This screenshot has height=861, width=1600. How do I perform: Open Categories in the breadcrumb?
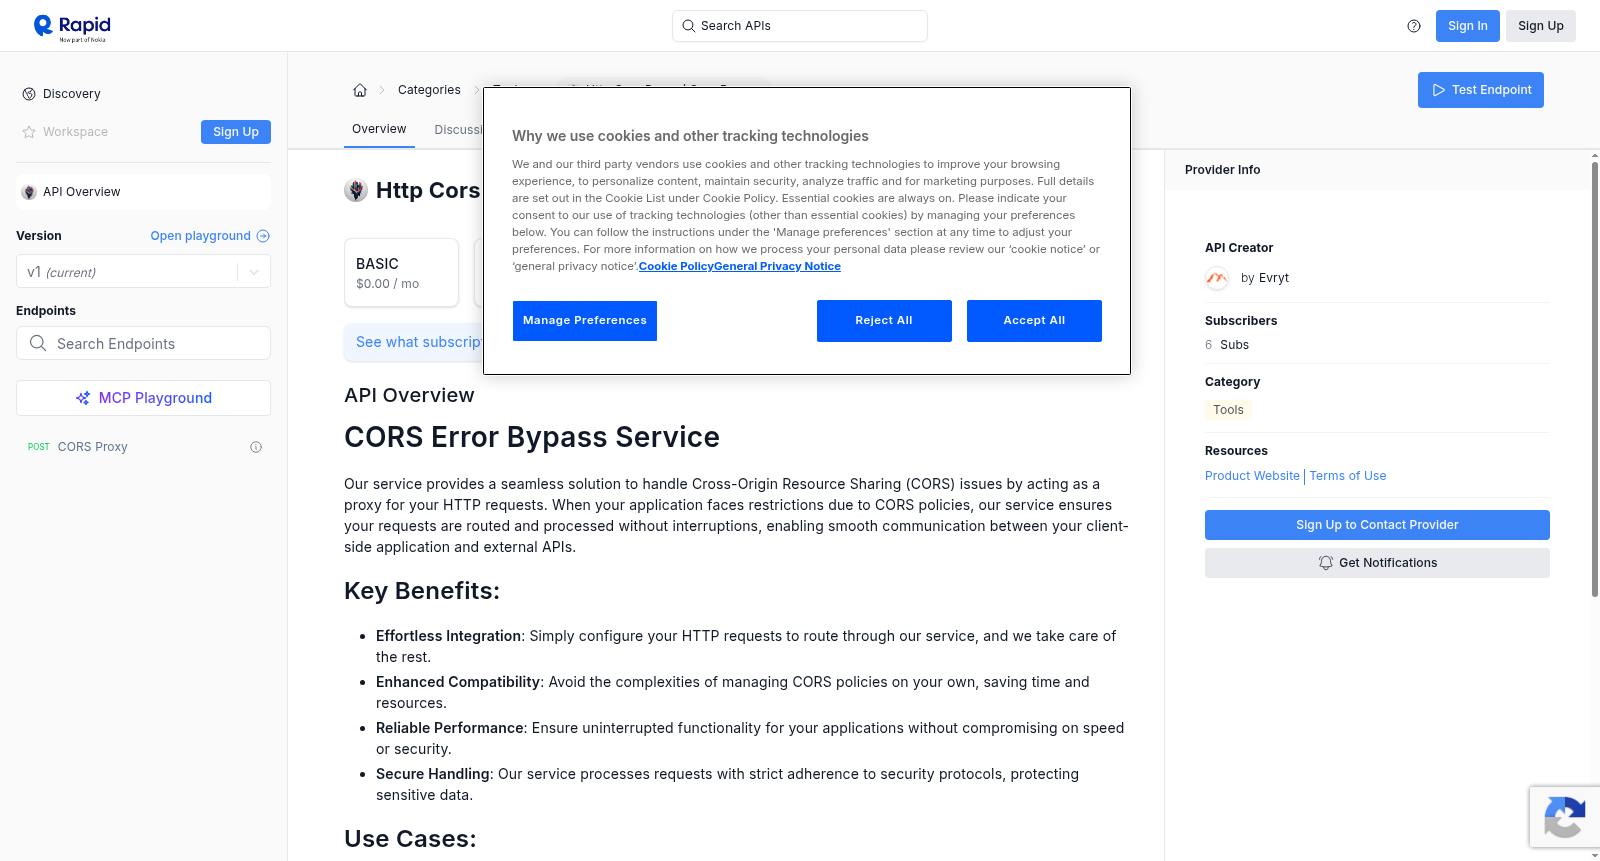point(429,90)
